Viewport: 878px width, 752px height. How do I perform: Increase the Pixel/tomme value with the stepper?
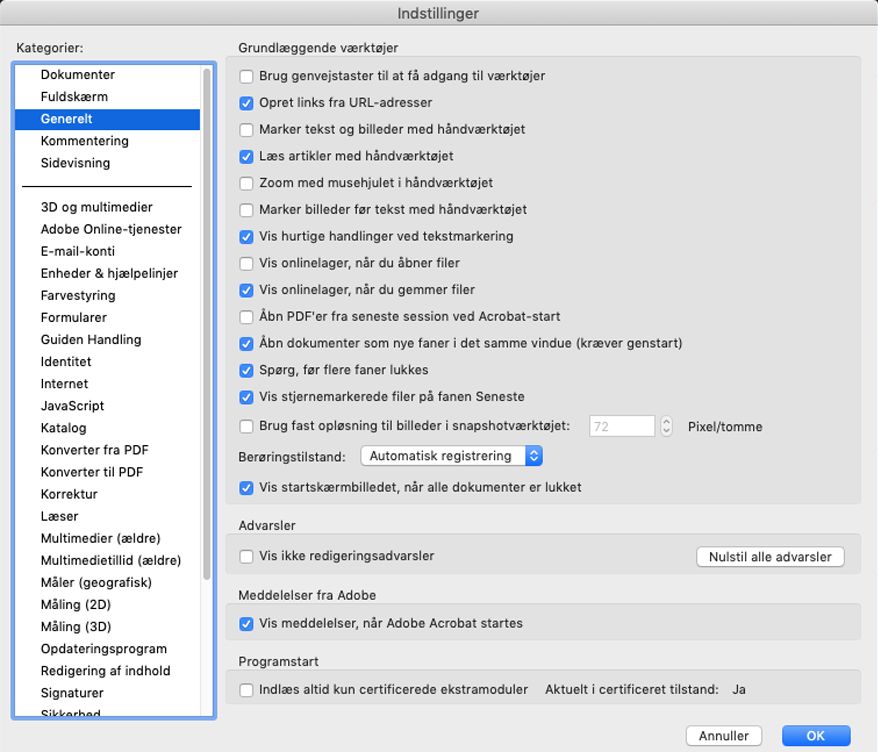tap(665, 421)
